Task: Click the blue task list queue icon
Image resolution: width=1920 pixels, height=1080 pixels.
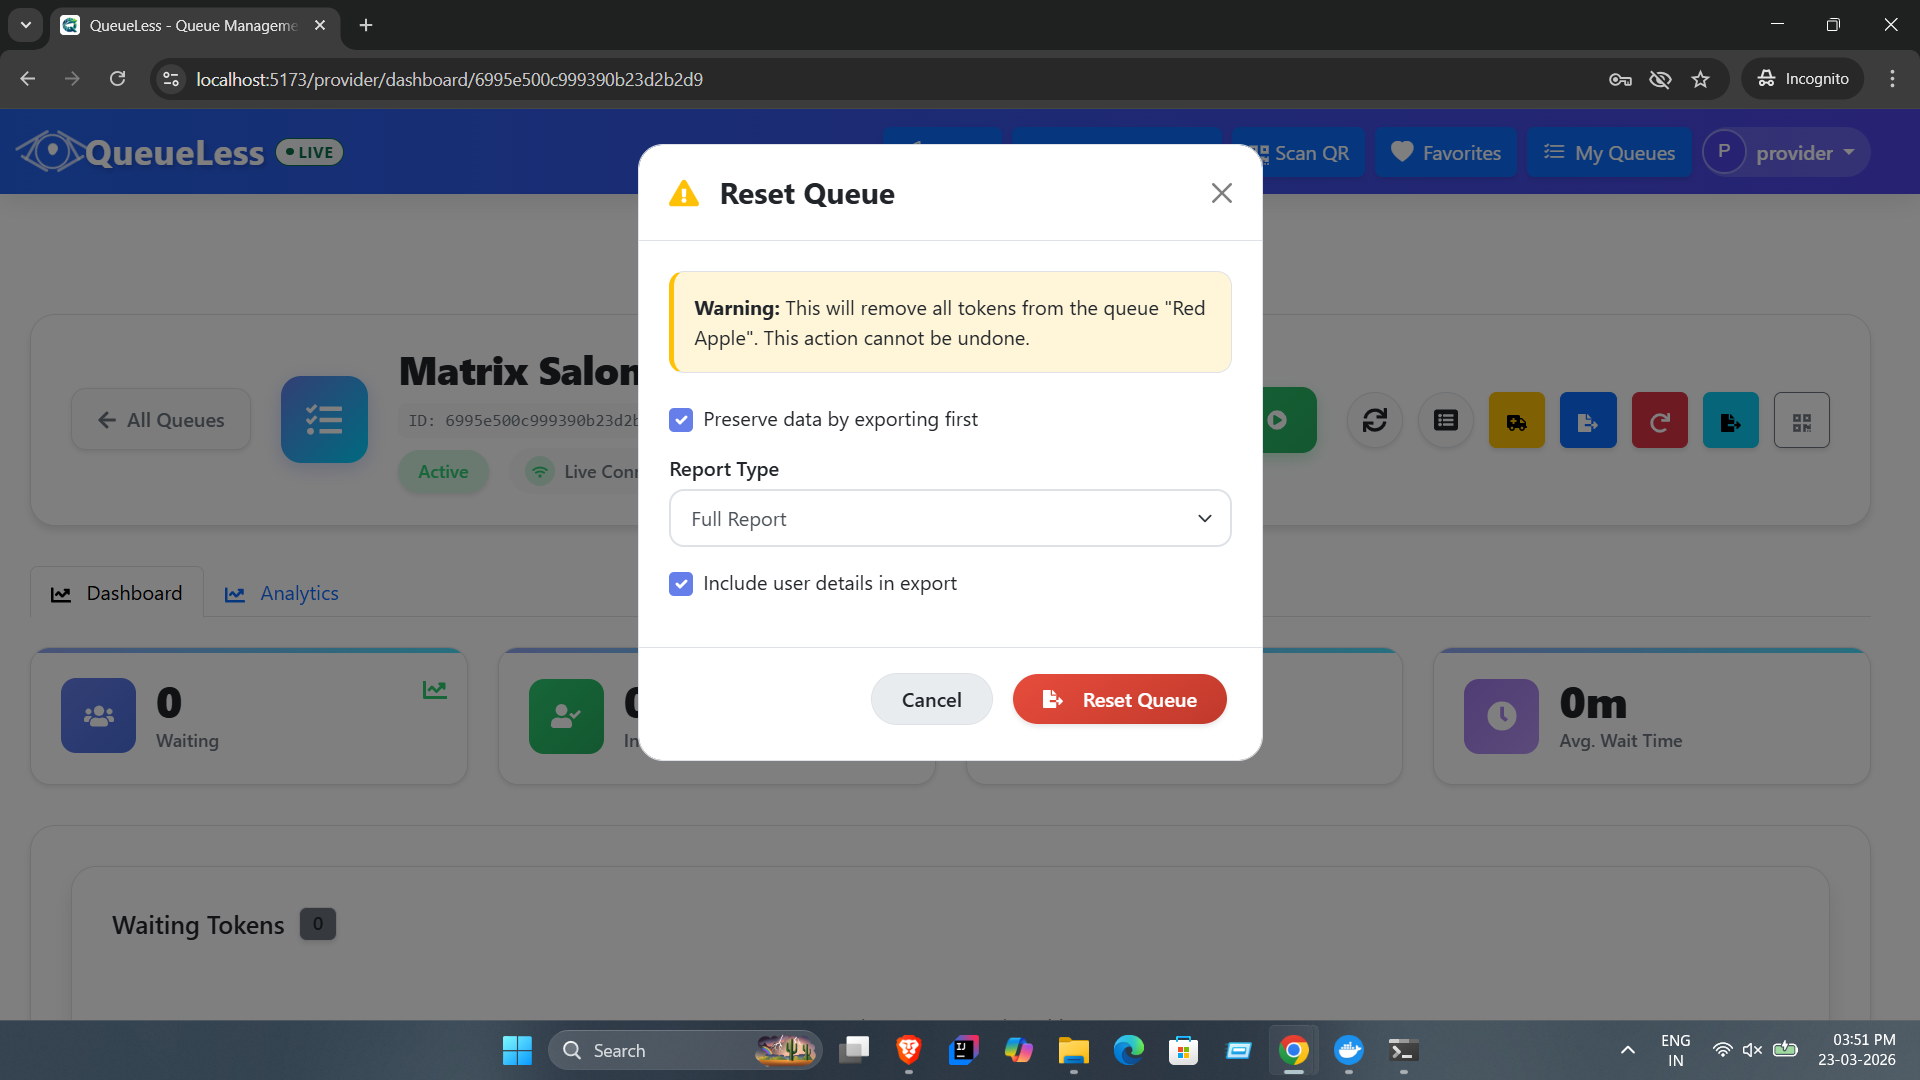Action: click(x=324, y=419)
